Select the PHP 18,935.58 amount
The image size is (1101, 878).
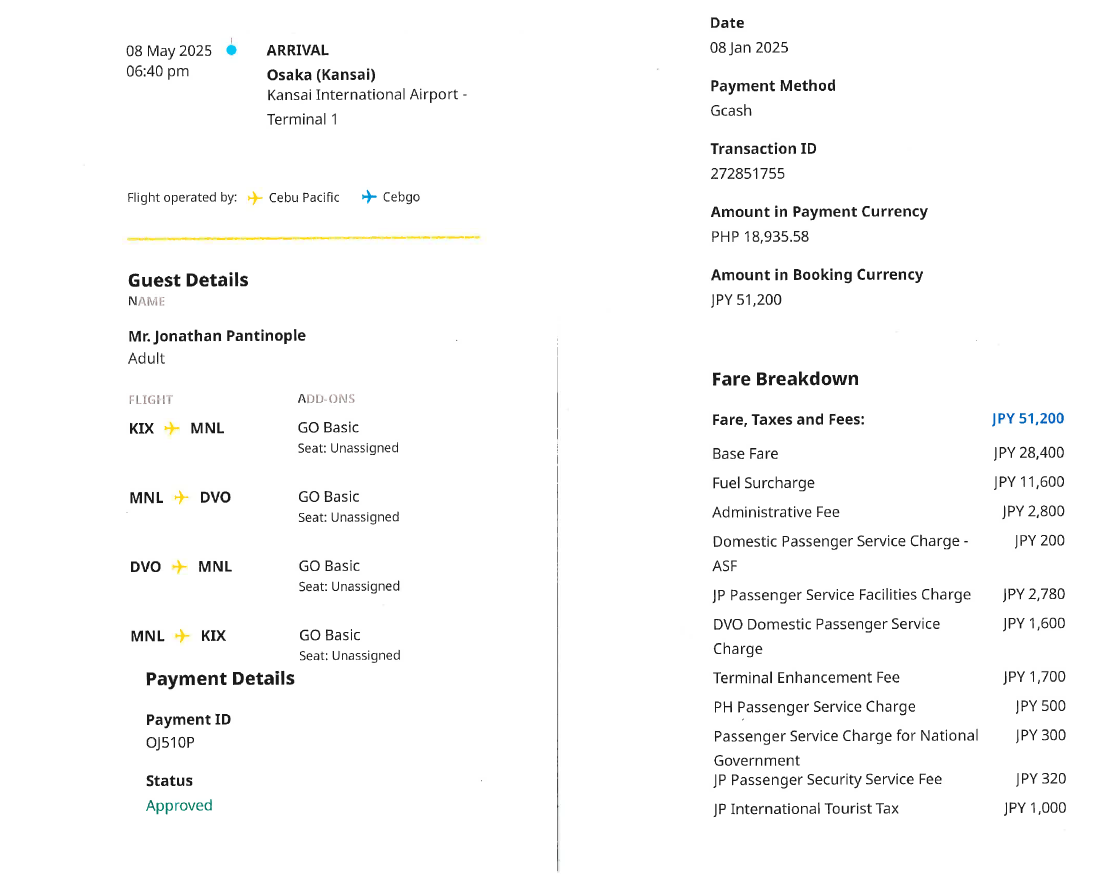759,237
